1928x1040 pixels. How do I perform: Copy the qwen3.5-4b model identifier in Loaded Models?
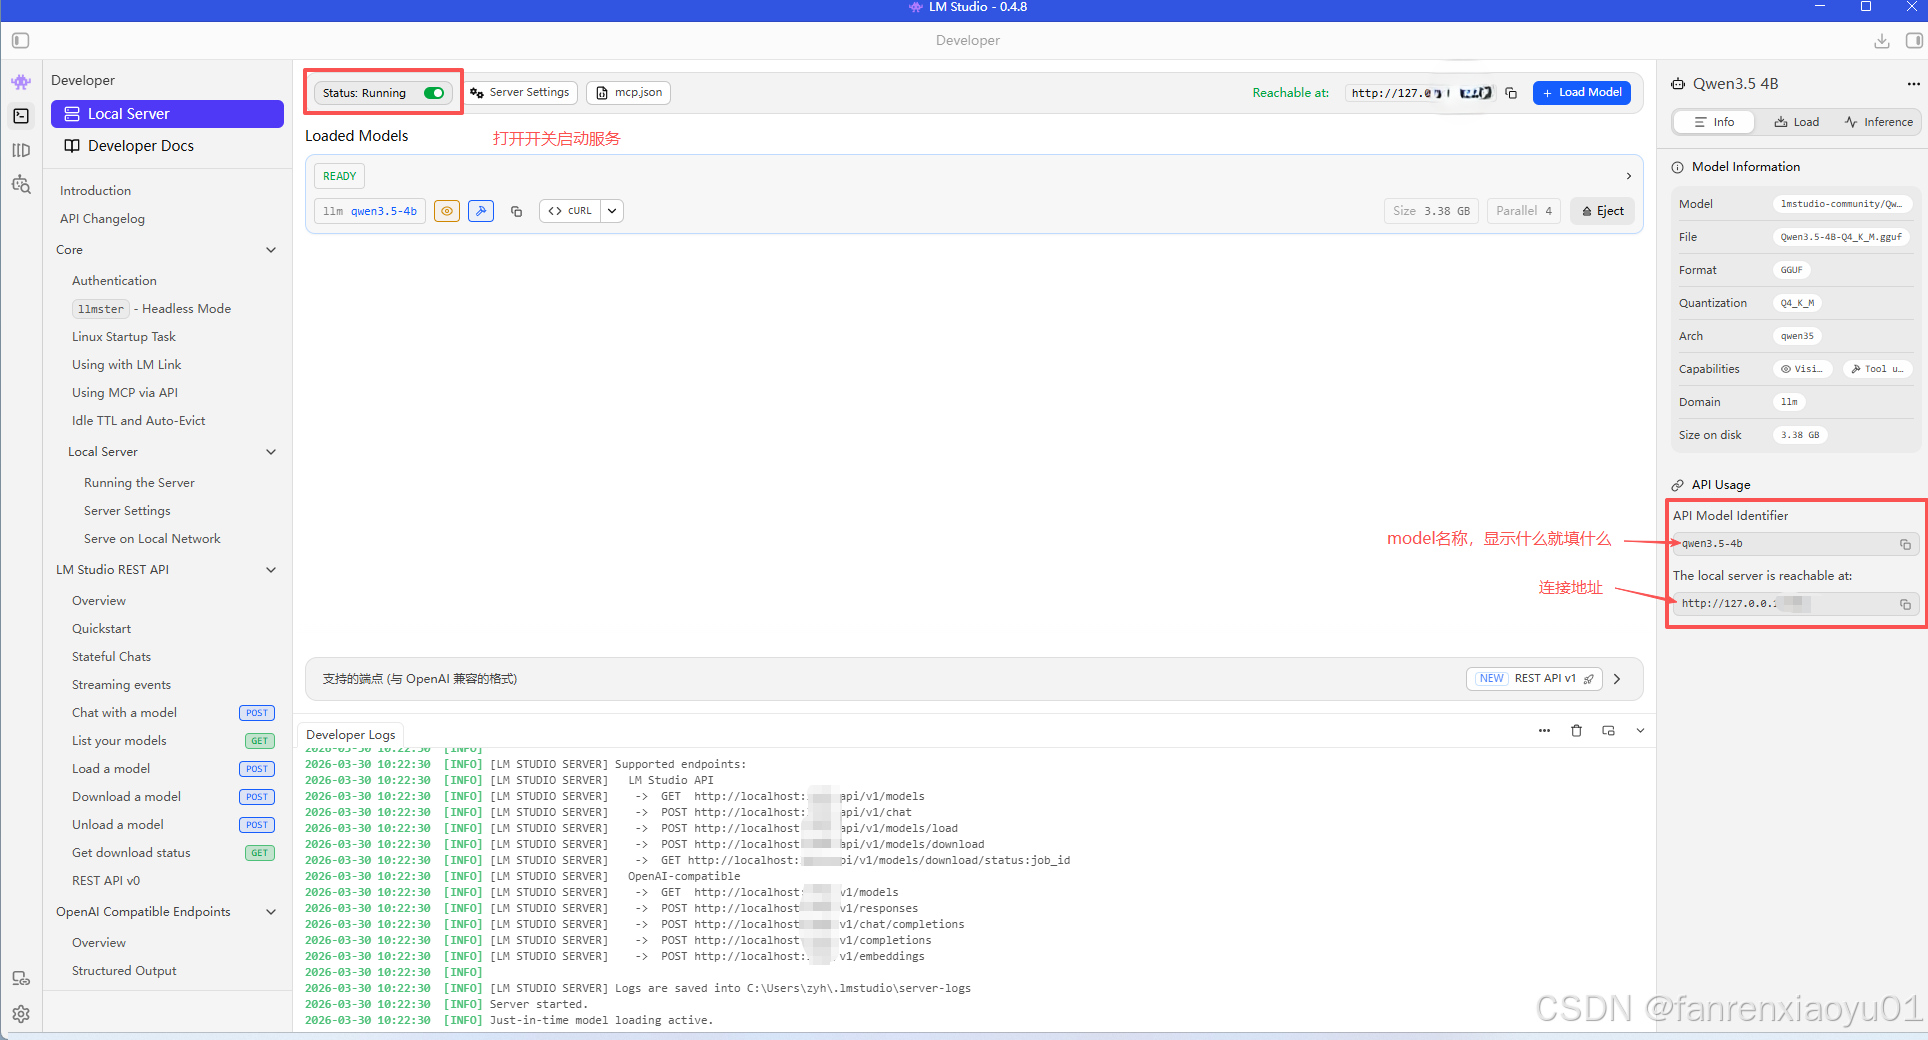[516, 211]
